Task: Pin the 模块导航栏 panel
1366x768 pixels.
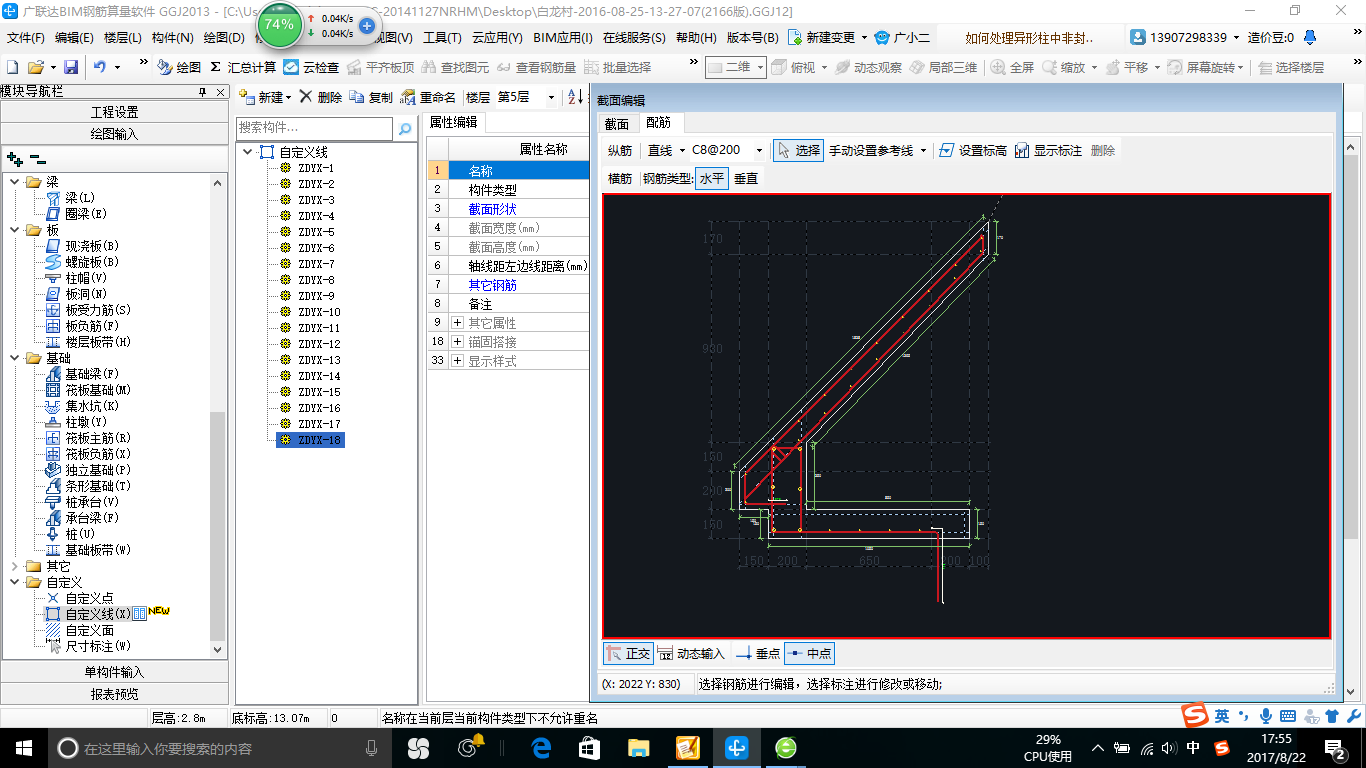Action: point(202,91)
